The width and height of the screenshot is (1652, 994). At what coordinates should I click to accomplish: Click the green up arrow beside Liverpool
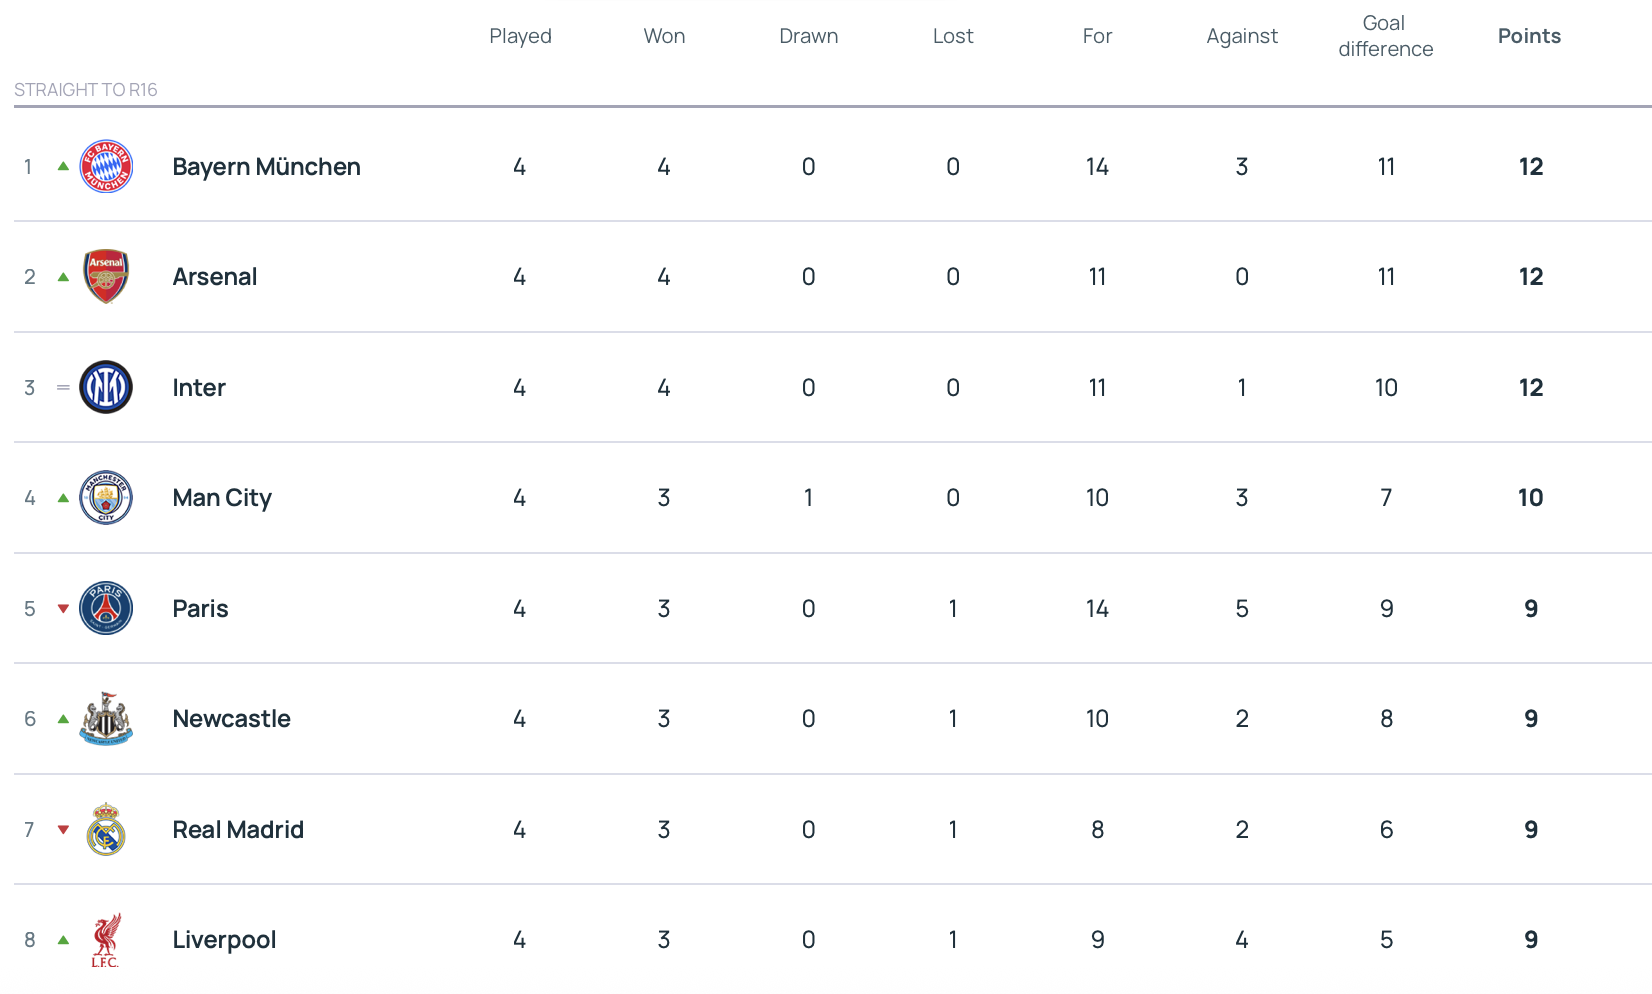tap(63, 940)
